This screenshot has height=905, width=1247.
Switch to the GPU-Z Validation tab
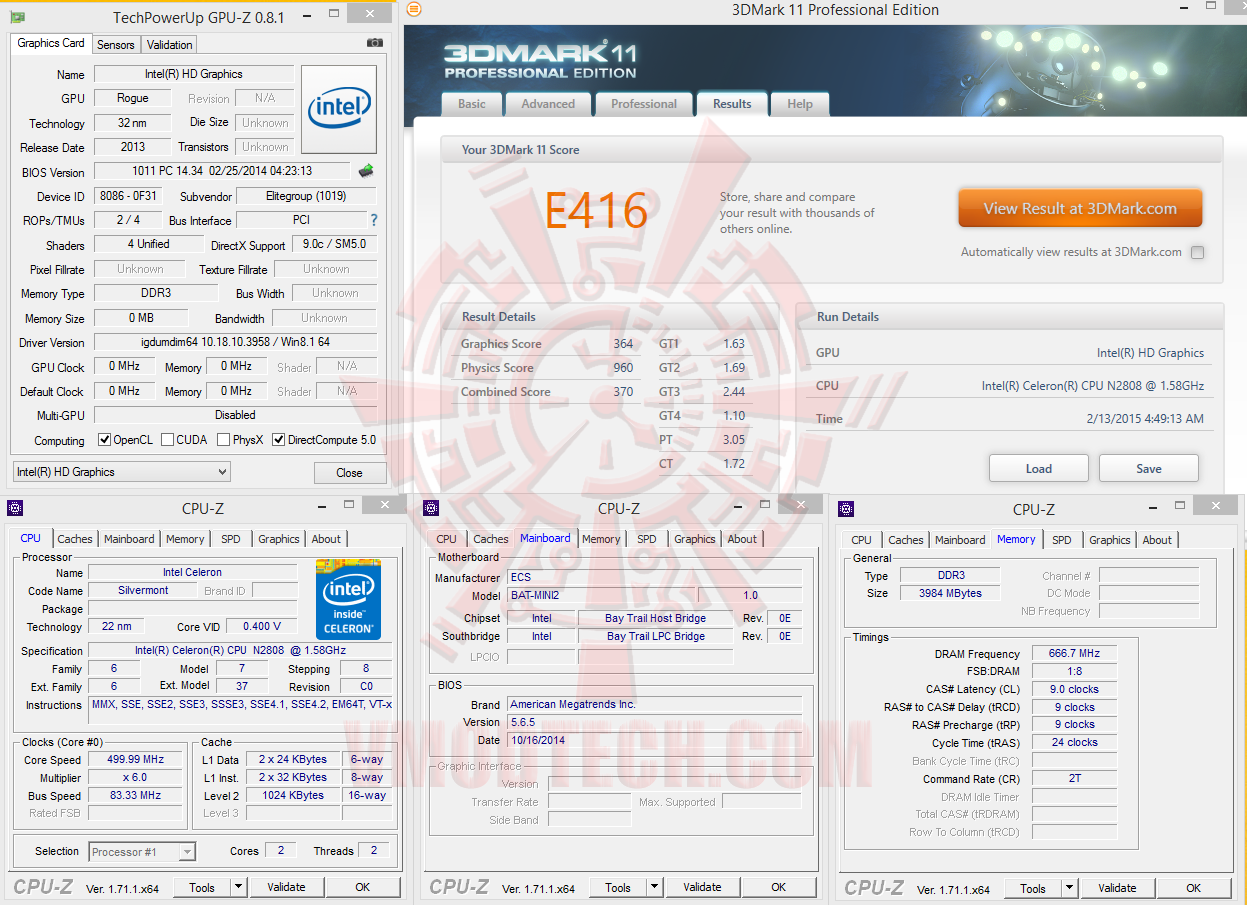click(x=169, y=45)
